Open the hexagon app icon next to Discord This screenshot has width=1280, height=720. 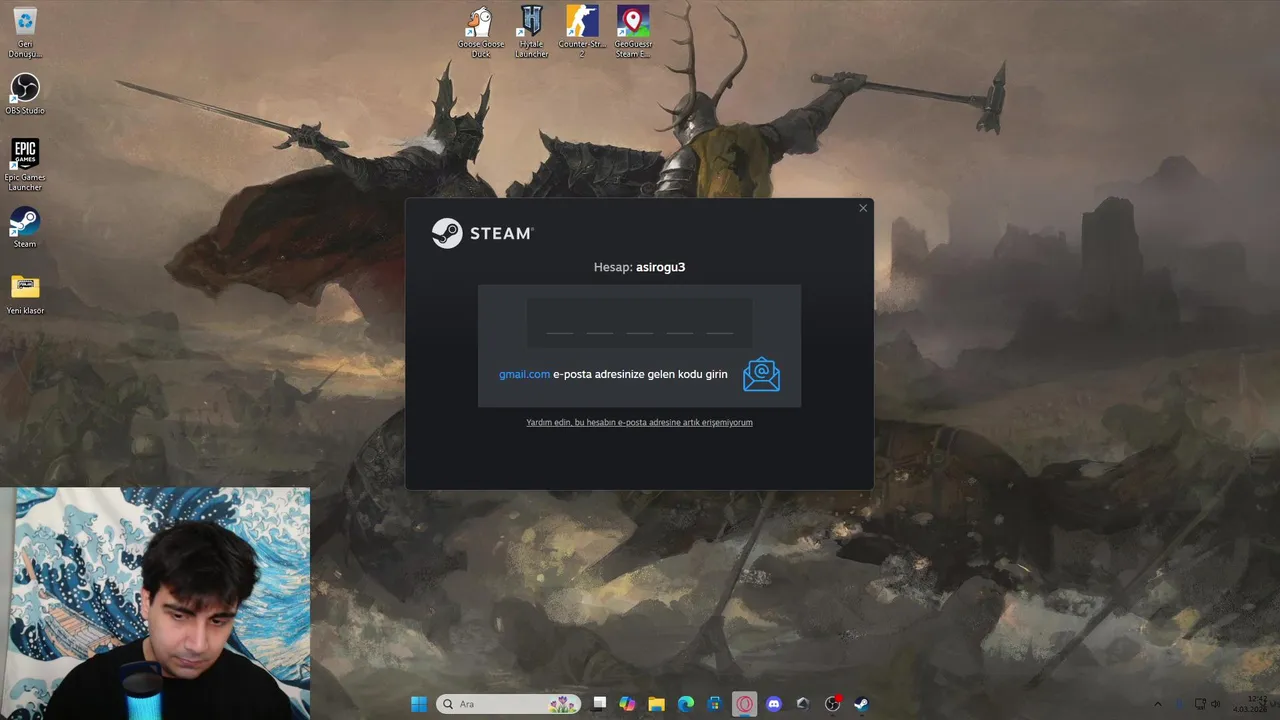click(x=802, y=704)
